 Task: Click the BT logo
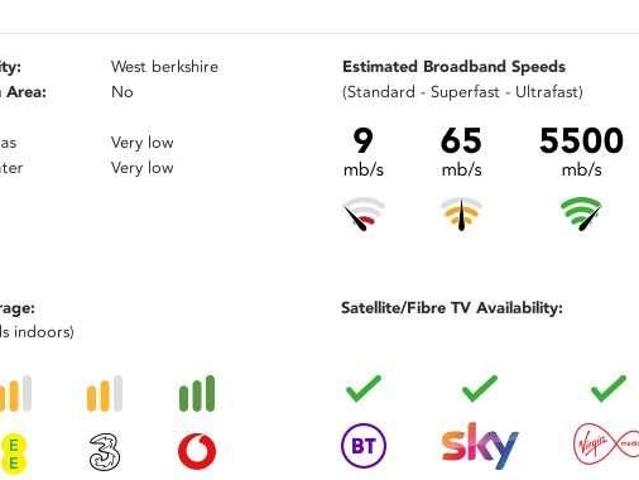(x=364, y=445)
